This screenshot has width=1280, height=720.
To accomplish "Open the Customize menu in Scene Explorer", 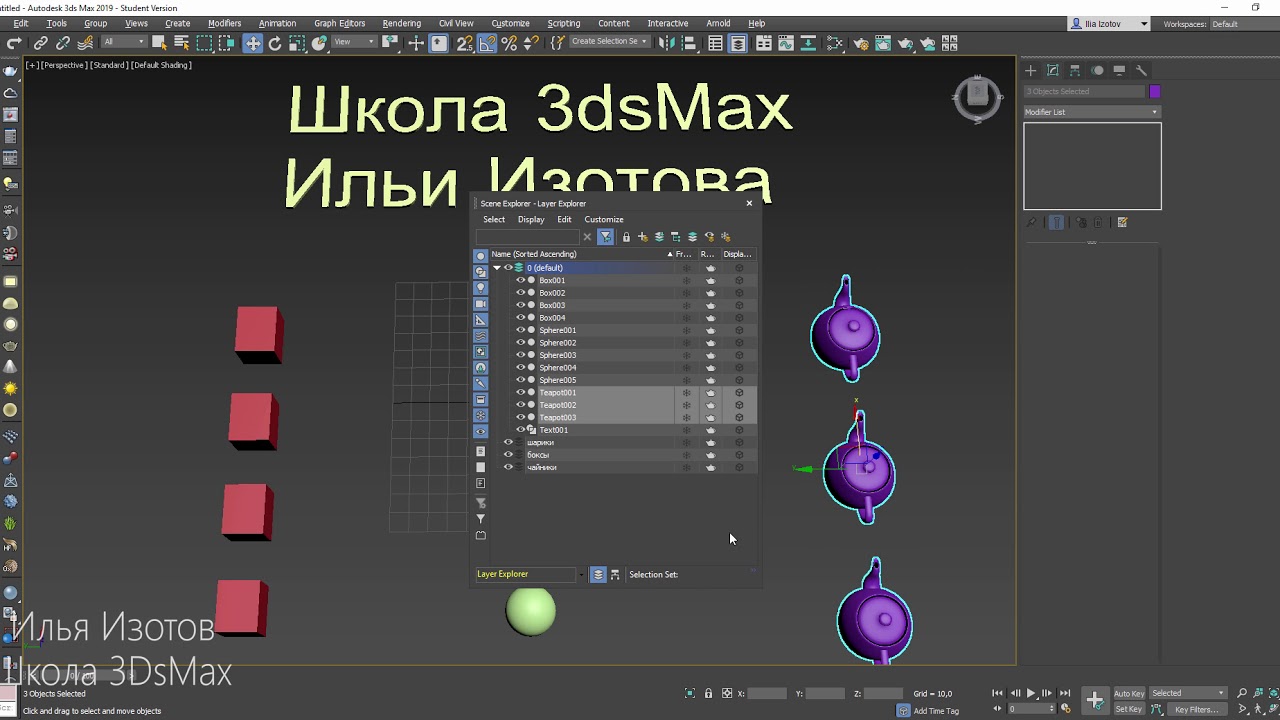I will [604, 219].
